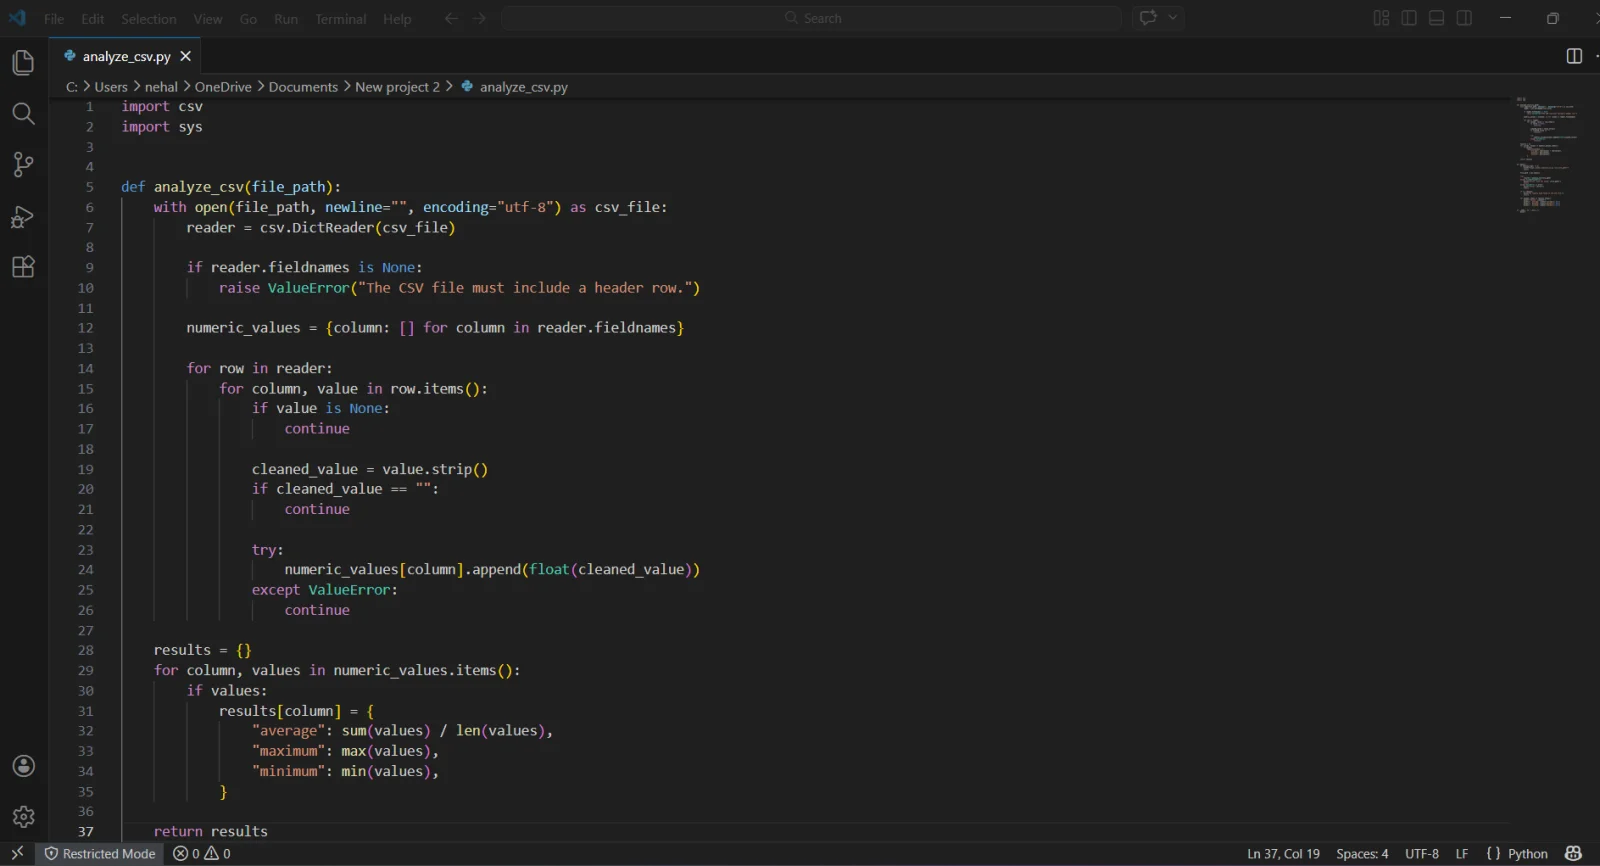Change the LF end-of-line sequence
The height and width of the screenshot is (866, 1600).
1462,853
